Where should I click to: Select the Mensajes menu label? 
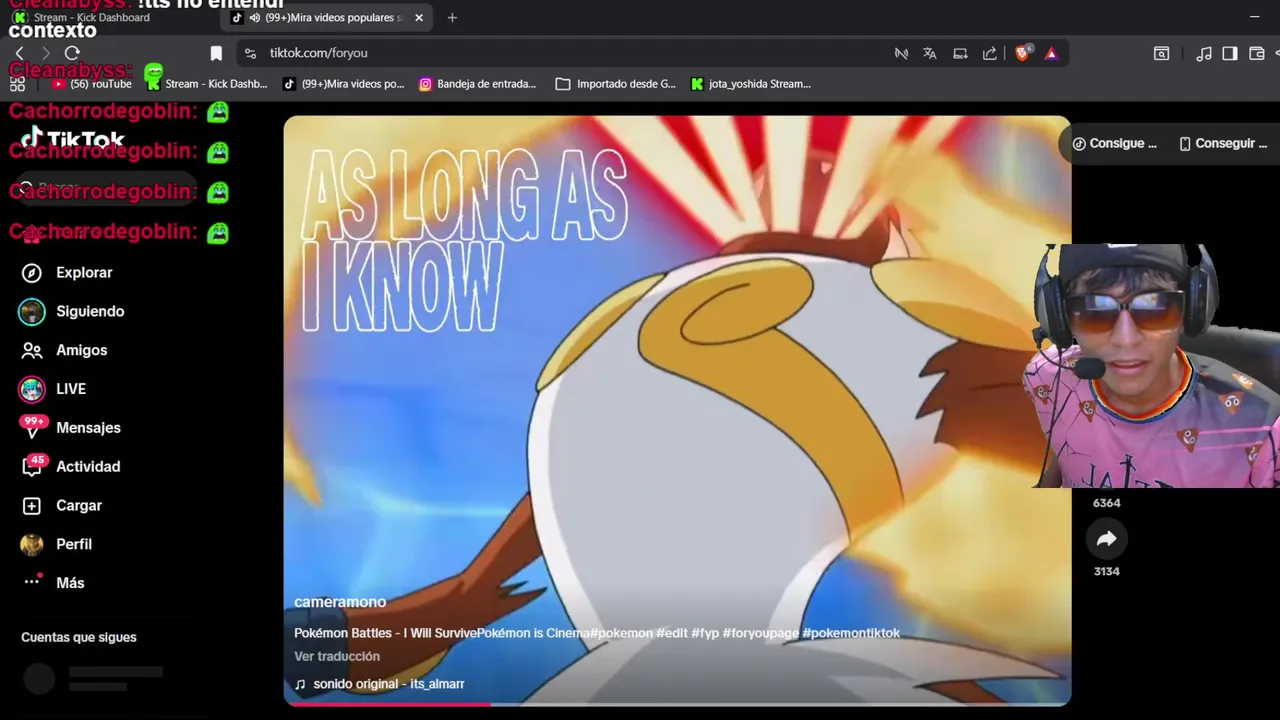pos(88,428)
